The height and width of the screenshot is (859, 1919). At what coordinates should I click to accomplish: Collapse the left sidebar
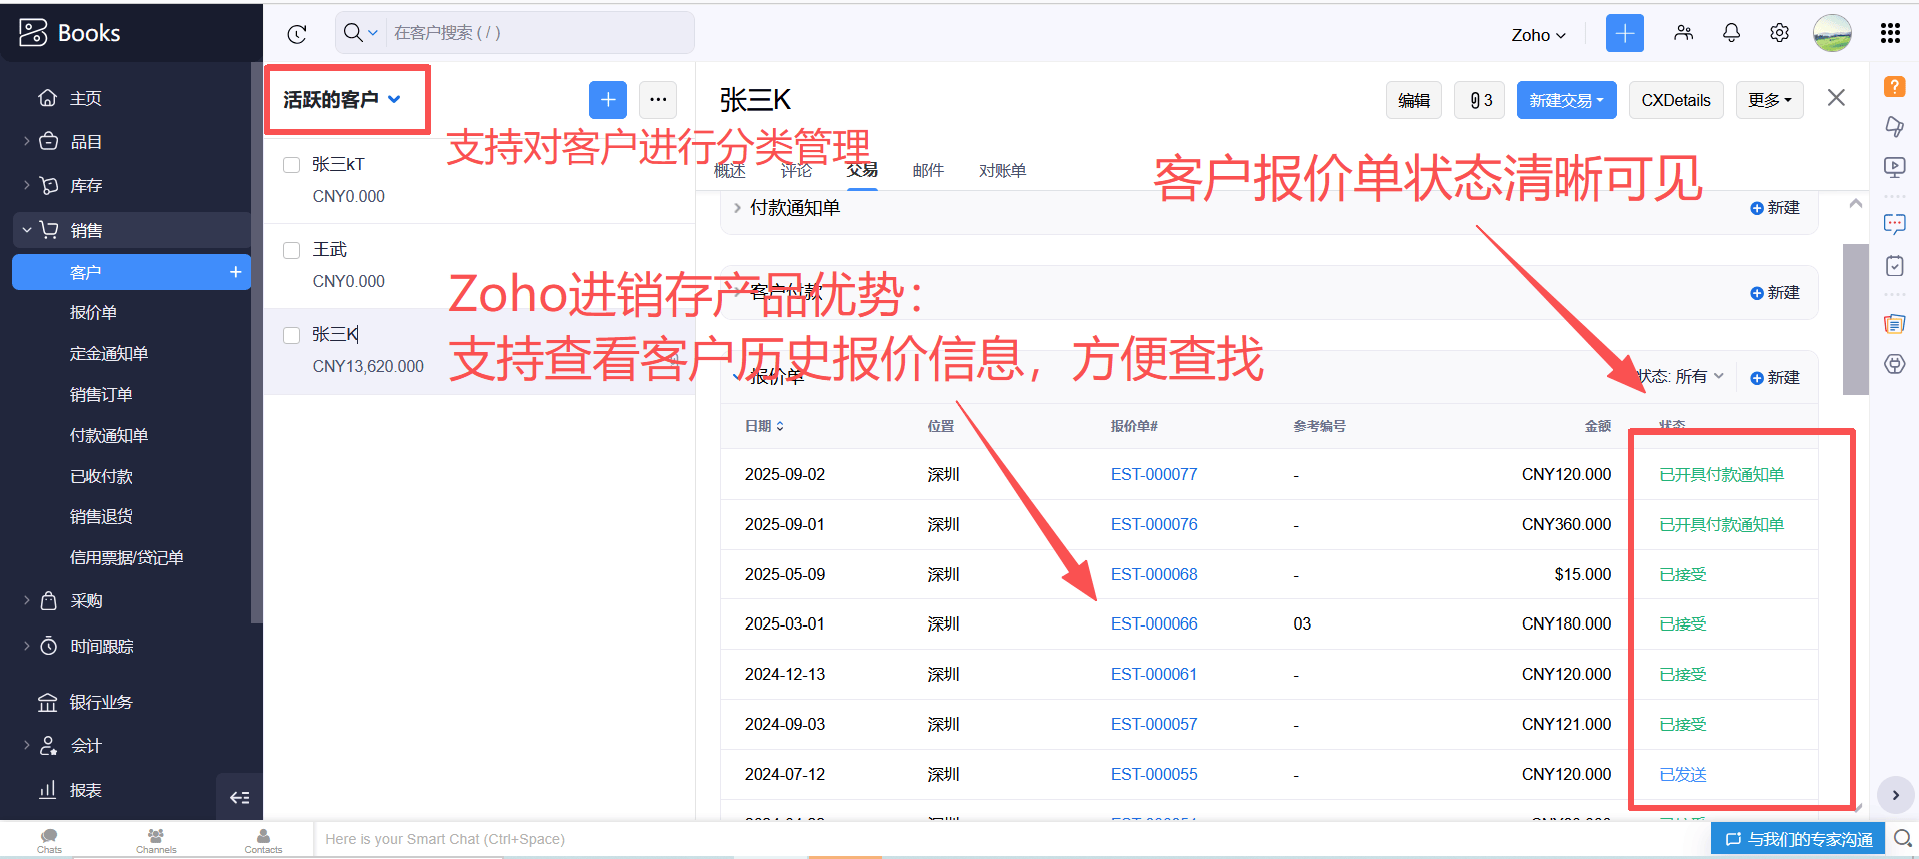[239, 797]
